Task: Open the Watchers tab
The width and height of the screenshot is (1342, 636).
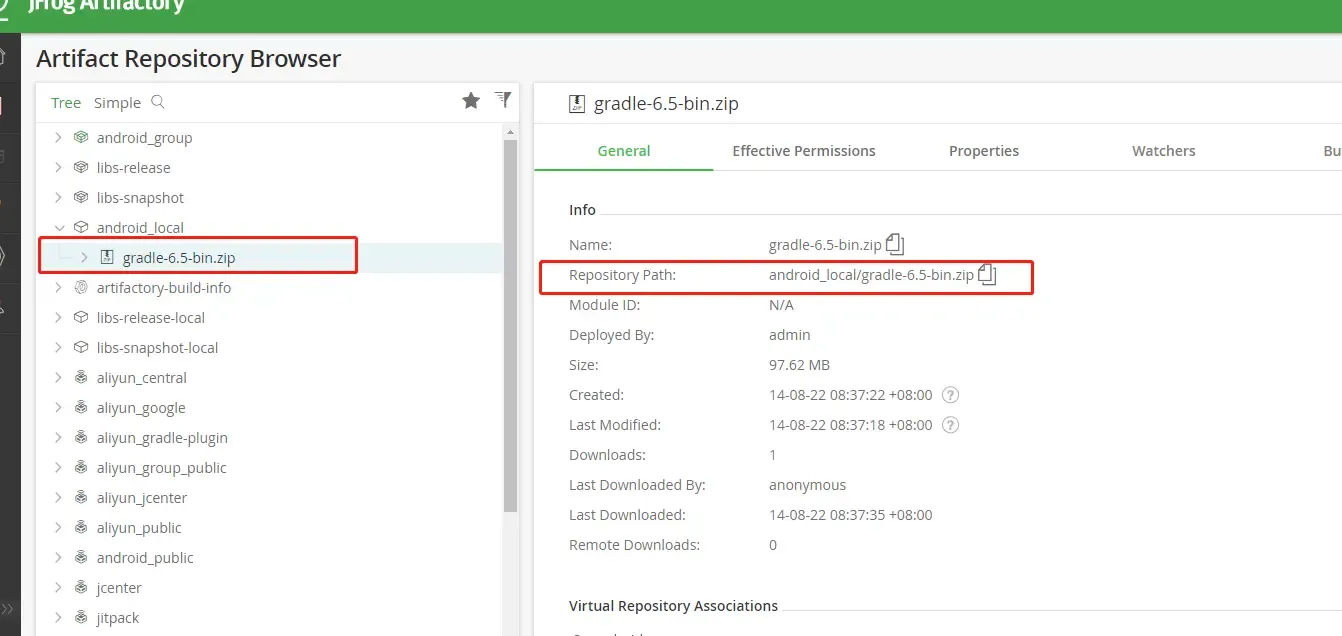Action: pyautogui.click(x=1163, y=151)
